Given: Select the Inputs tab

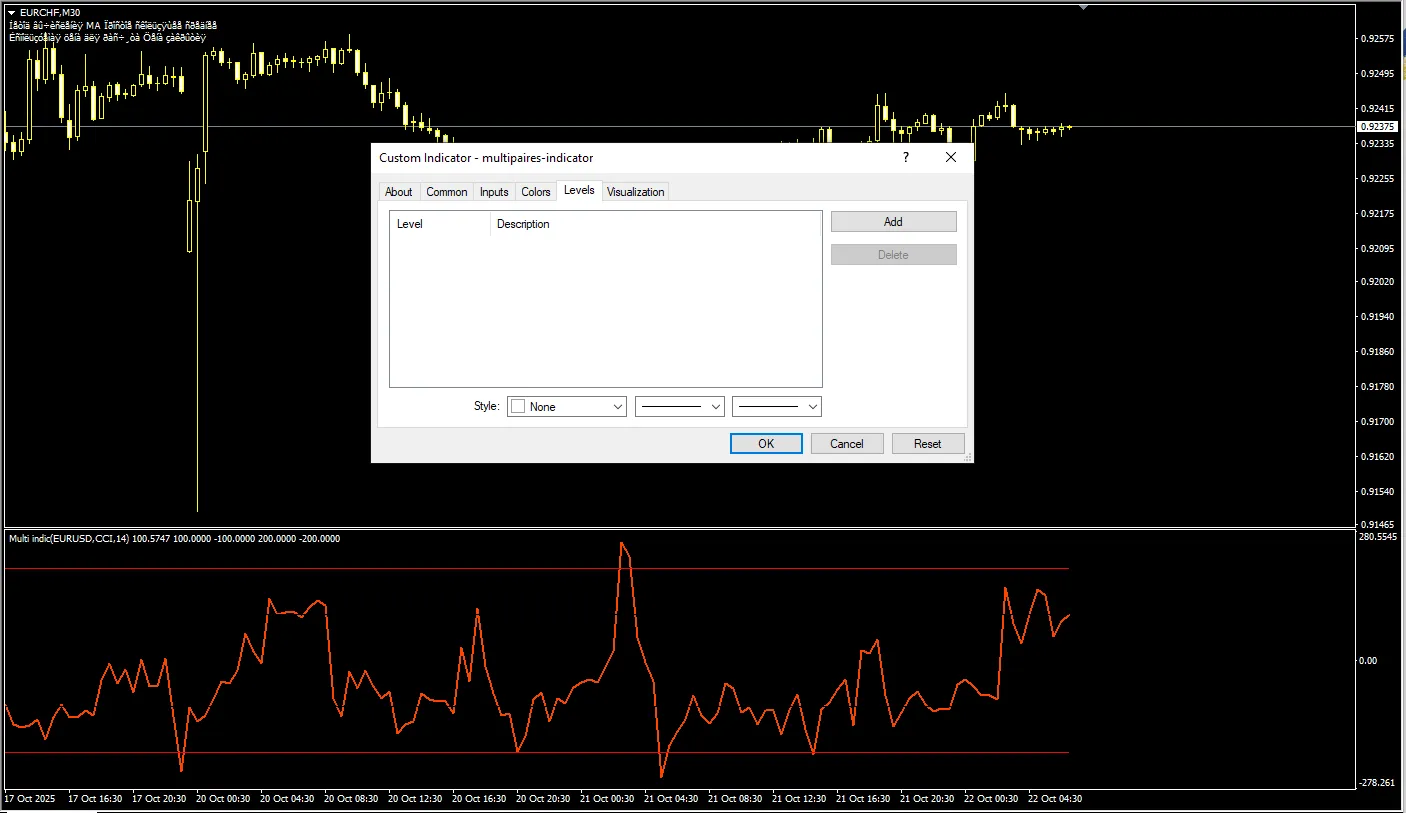Looking at the screenshot, I should [494, 192].
